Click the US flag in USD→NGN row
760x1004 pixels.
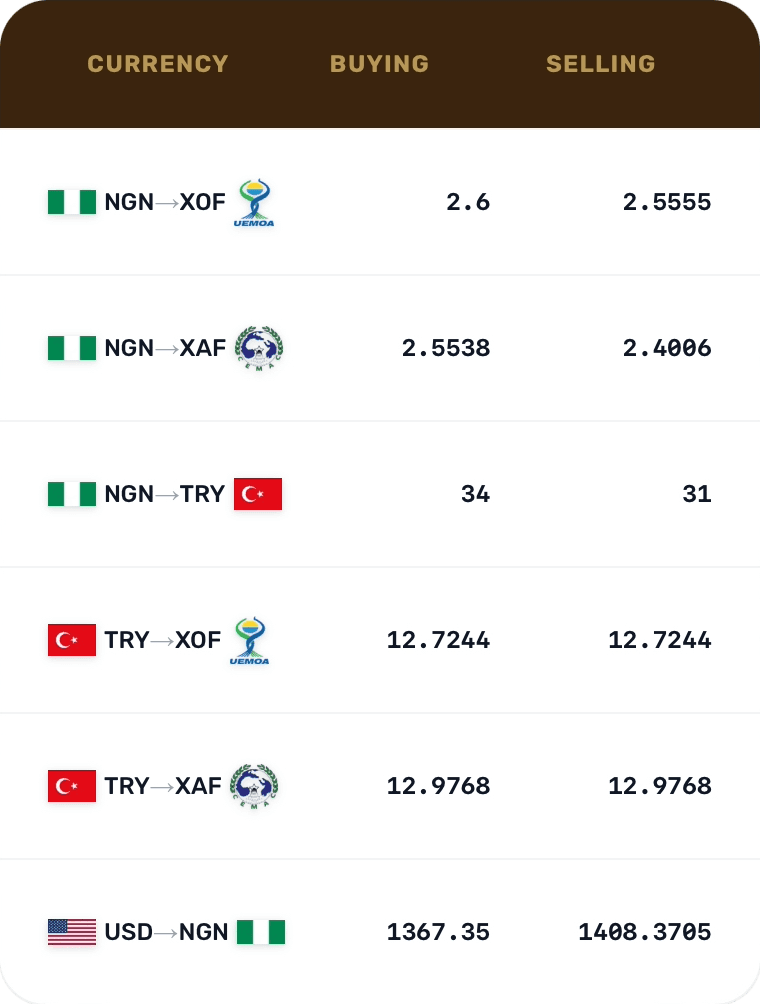point(72,932)
